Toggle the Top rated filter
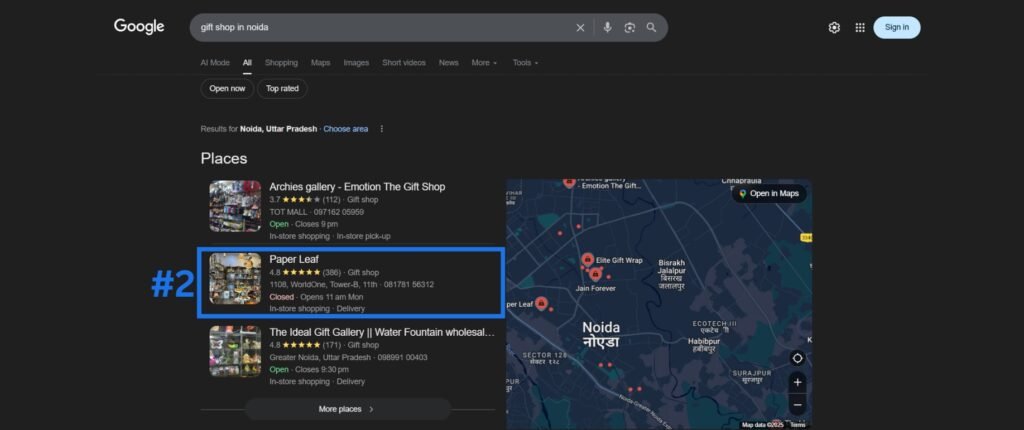Screen dimensions: 1024x430 coord(282,88)
